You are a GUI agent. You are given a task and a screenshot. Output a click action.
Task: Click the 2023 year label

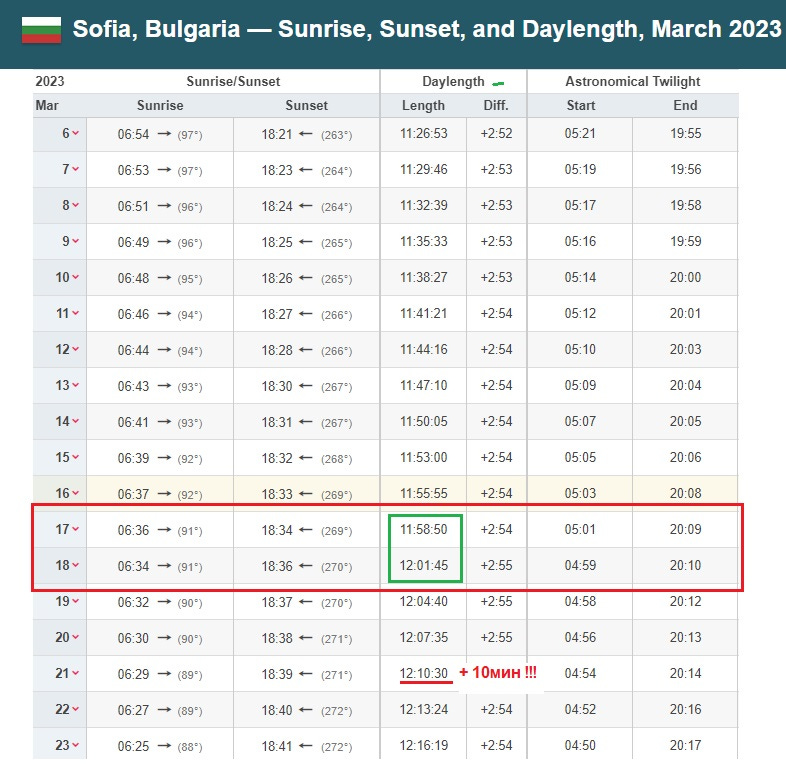50,81
